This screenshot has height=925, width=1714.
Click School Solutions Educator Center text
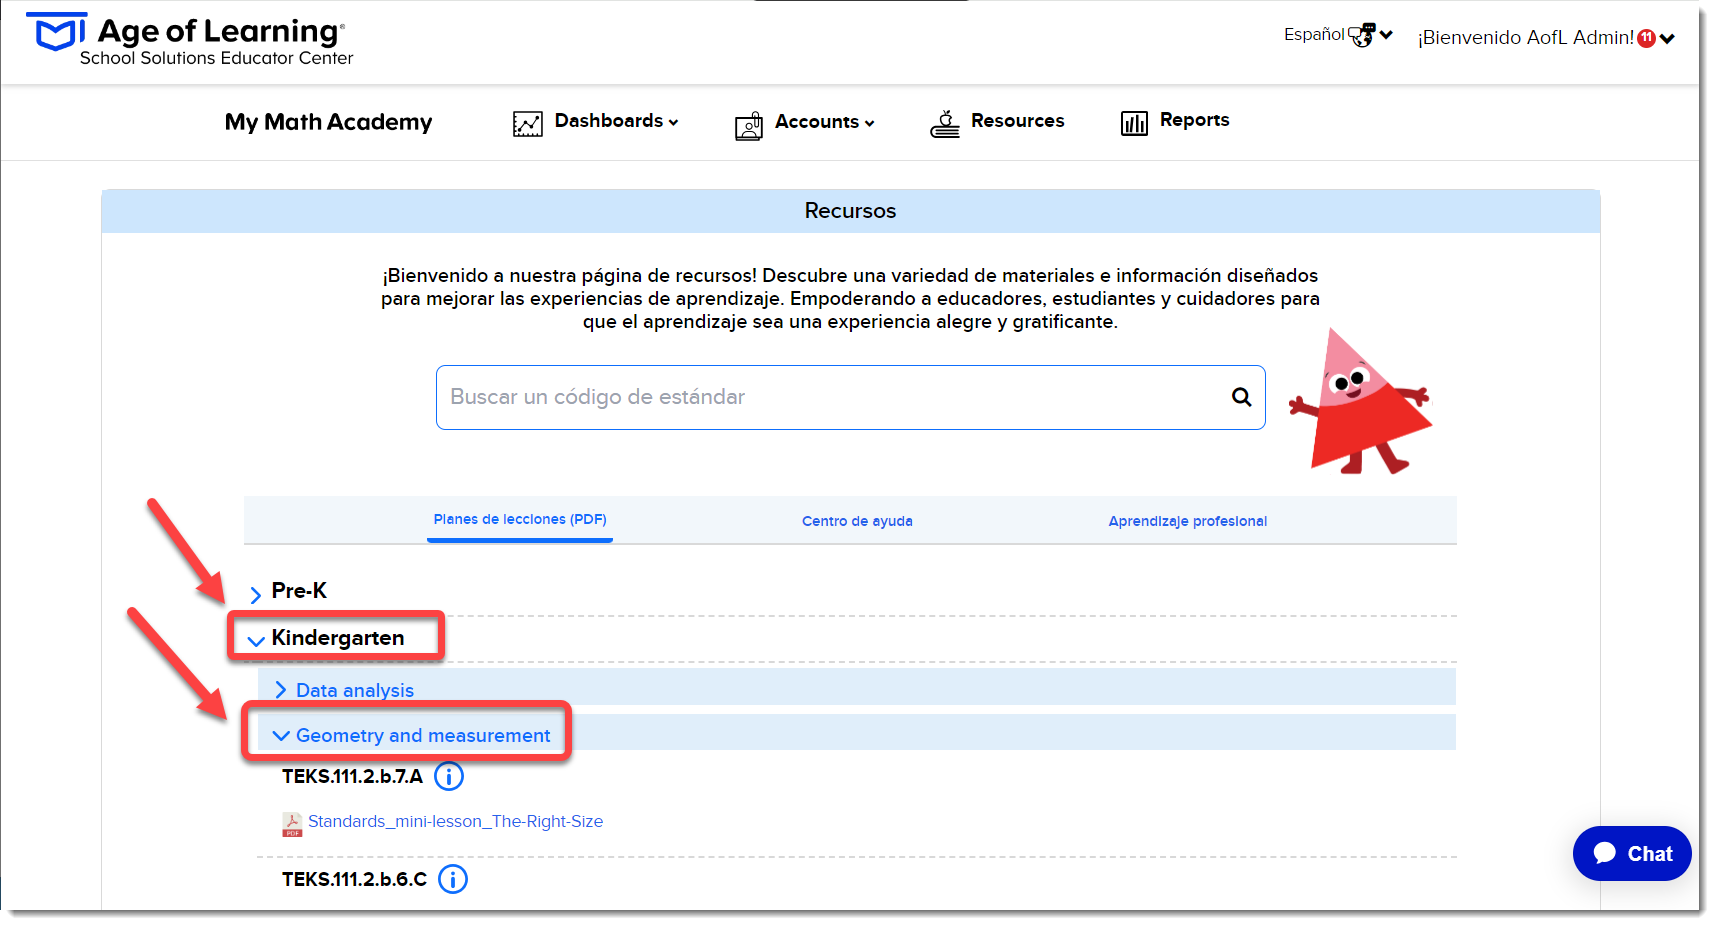click(x=216, y=58)
